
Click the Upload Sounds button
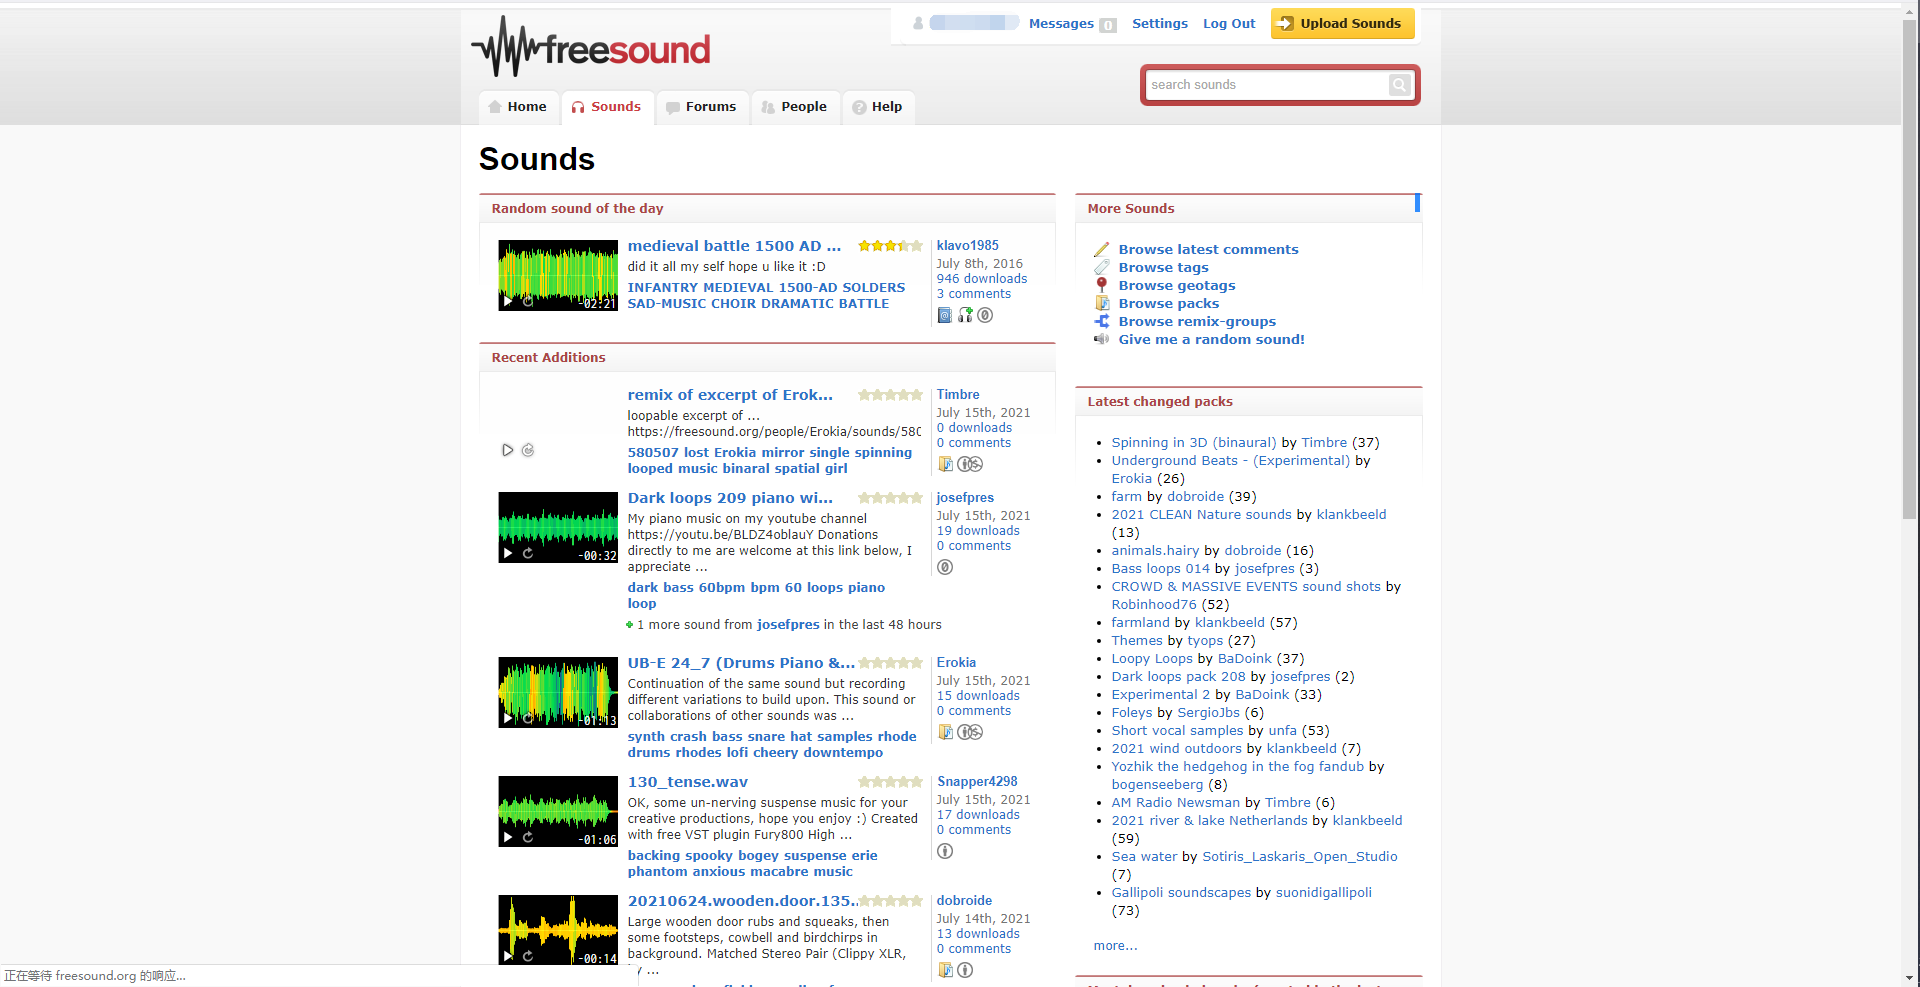point(1342,24)
